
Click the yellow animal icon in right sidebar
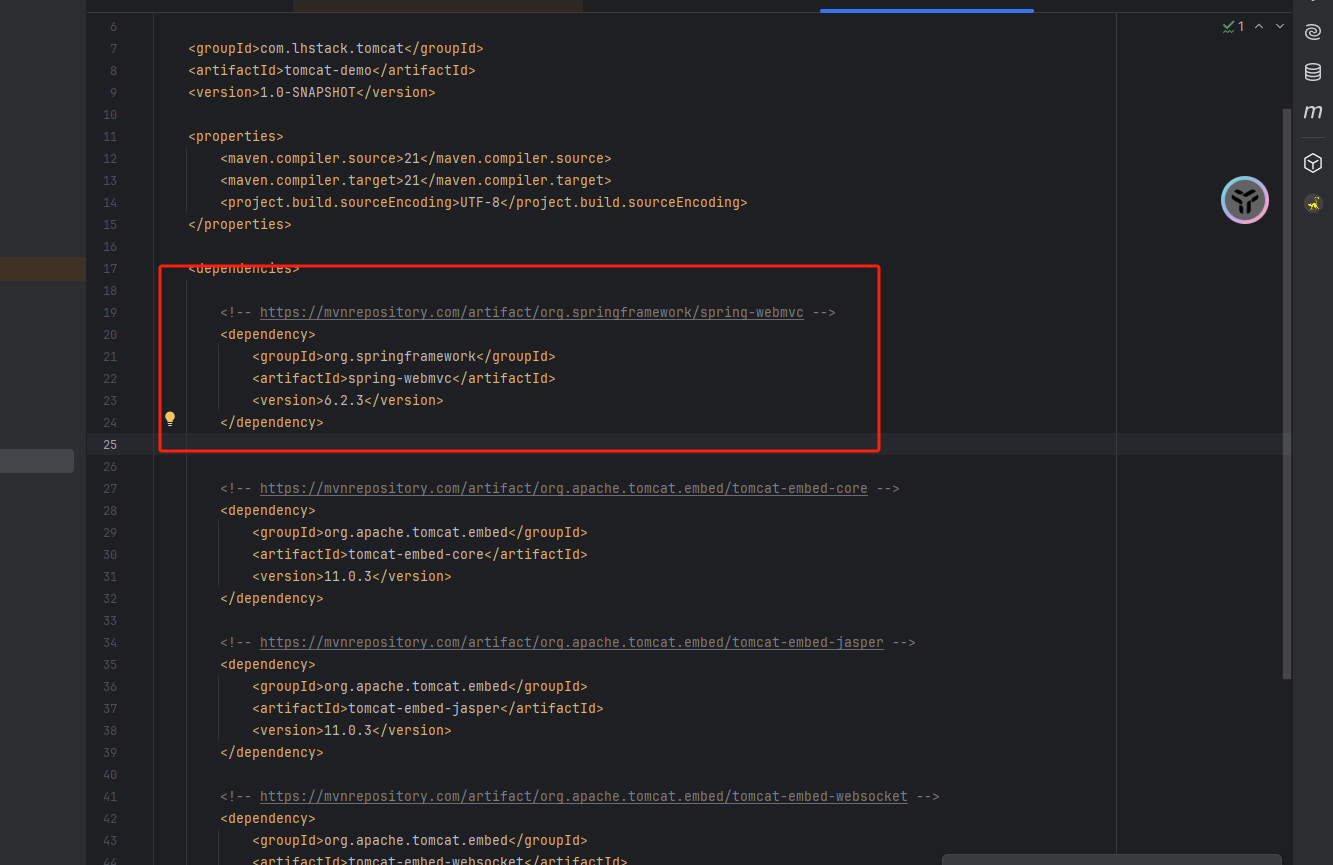pos(1313,204)
